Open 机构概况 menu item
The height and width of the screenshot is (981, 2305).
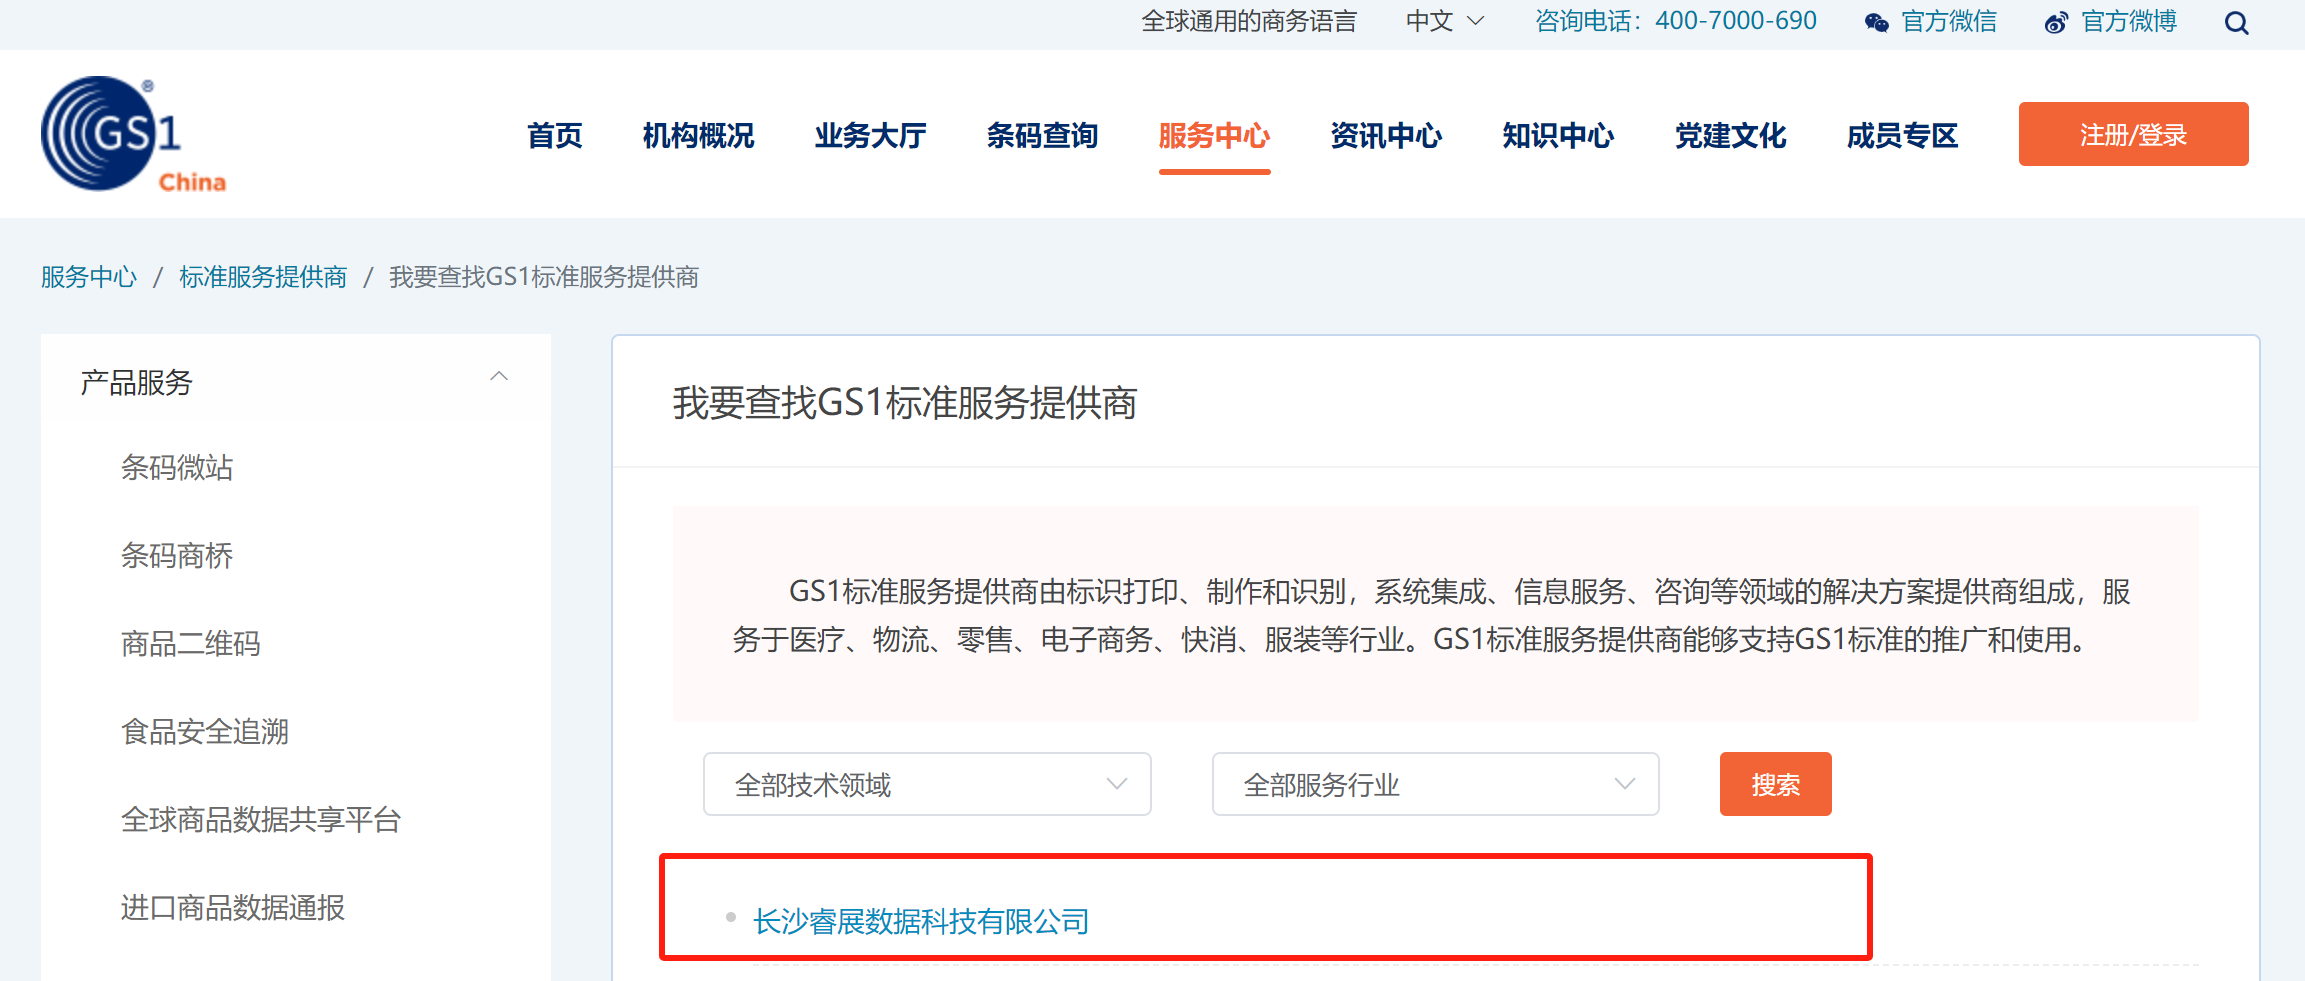click(698, 135)
